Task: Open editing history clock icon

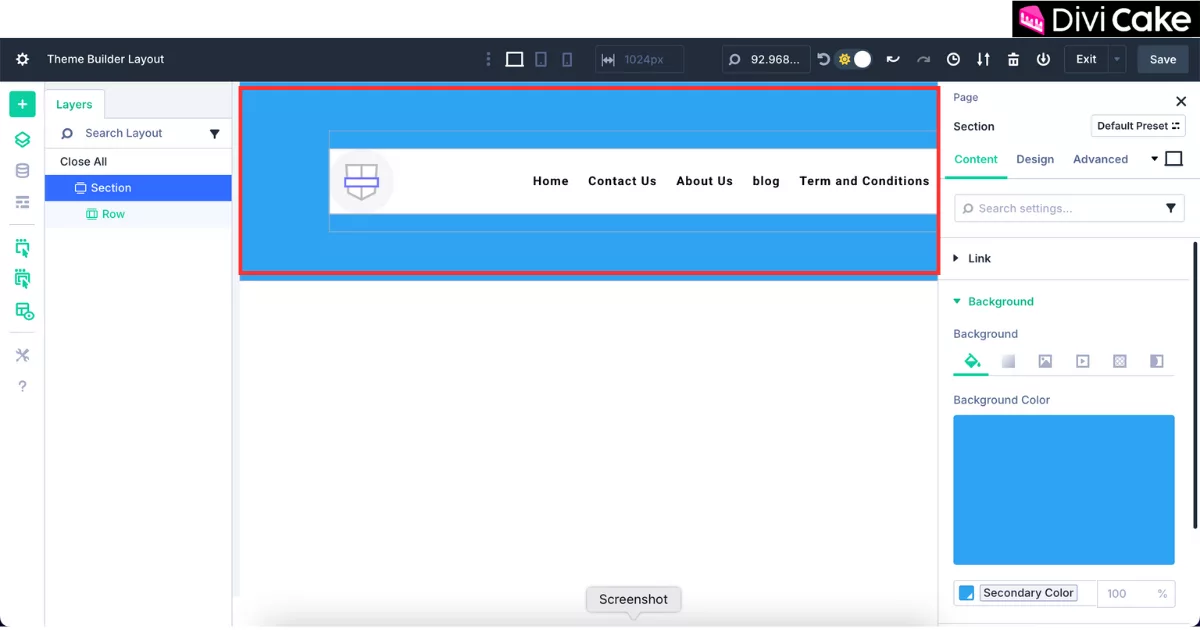Action: click(x=953, y=59)
